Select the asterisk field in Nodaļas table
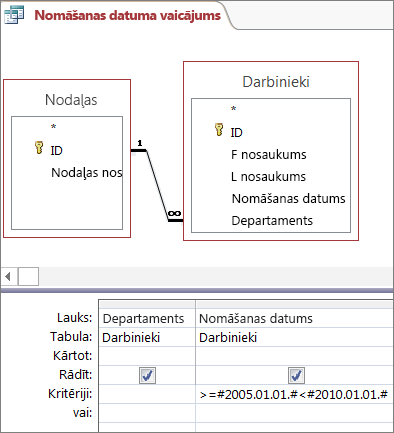This screenshot has width=394, height=433. (x=53, y=127)
